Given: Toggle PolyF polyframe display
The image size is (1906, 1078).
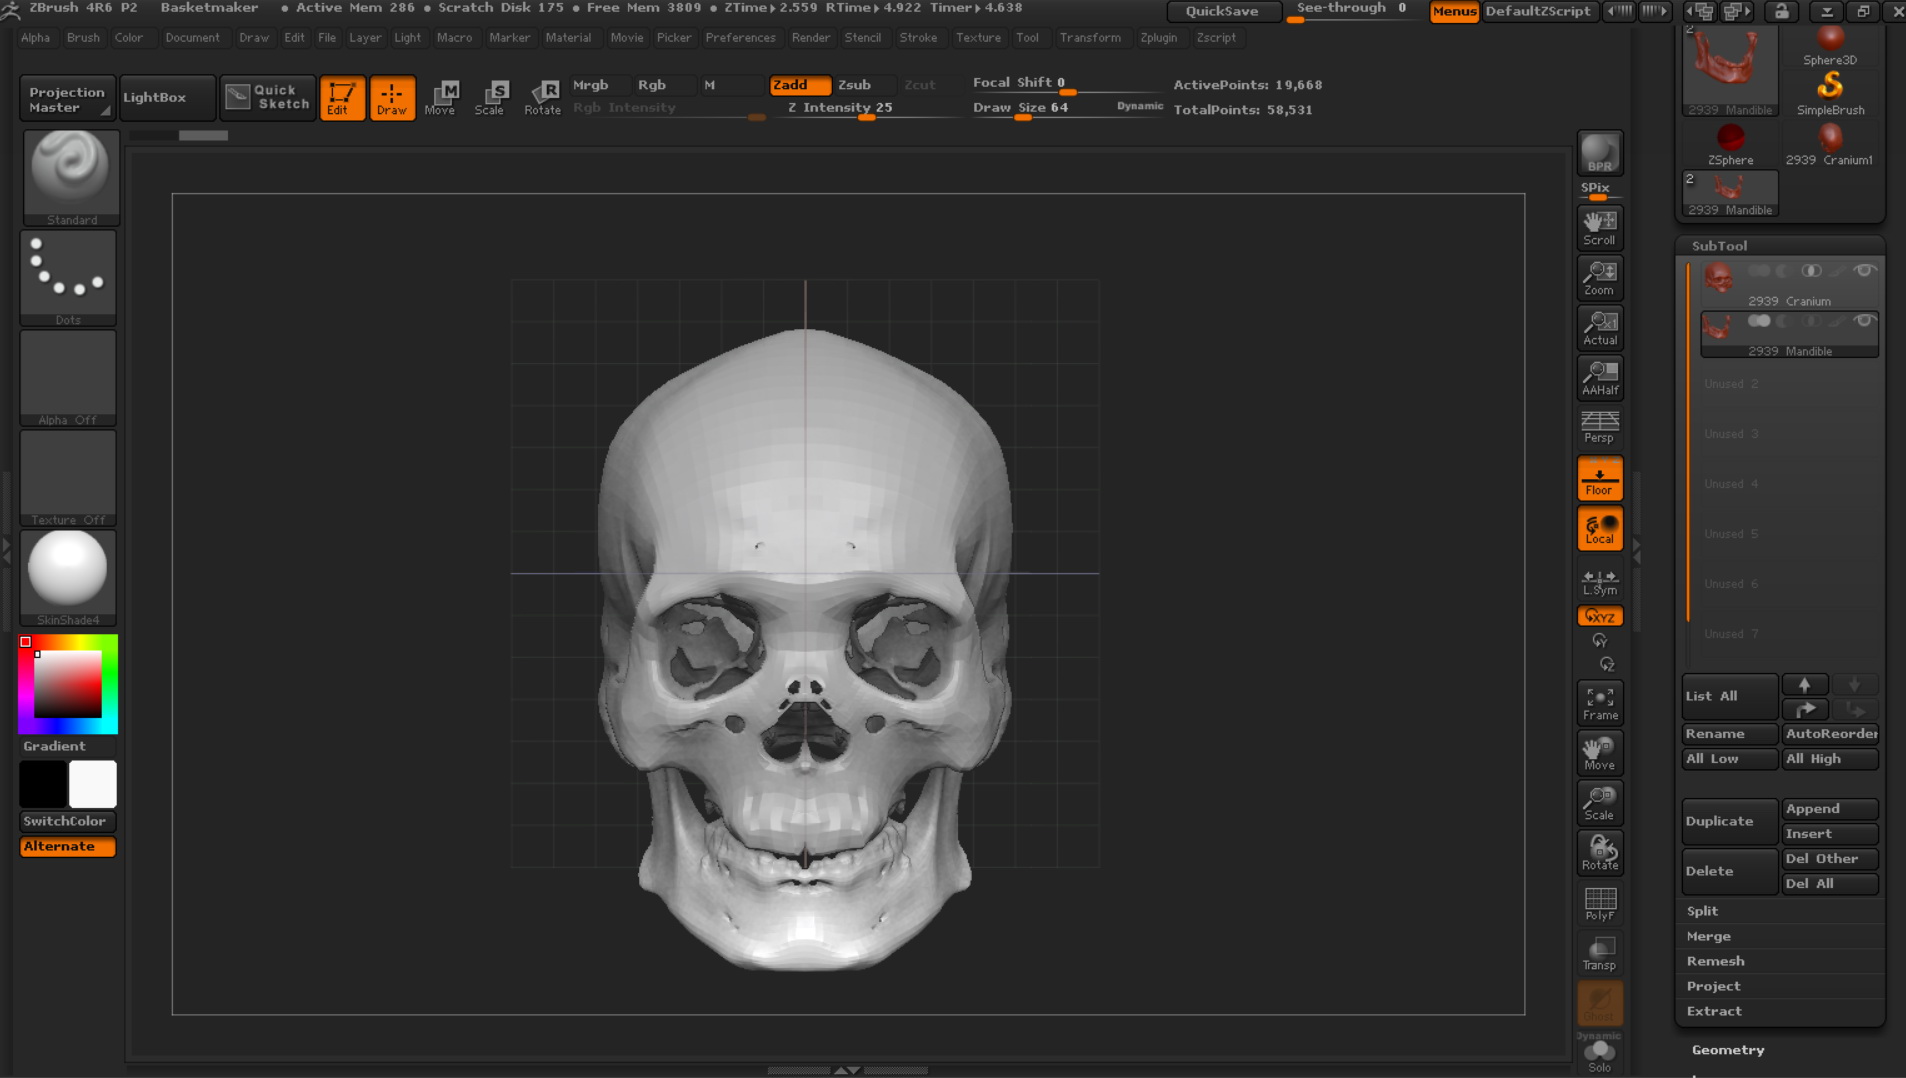Looking at the screenshot, I should point(1599,903).
